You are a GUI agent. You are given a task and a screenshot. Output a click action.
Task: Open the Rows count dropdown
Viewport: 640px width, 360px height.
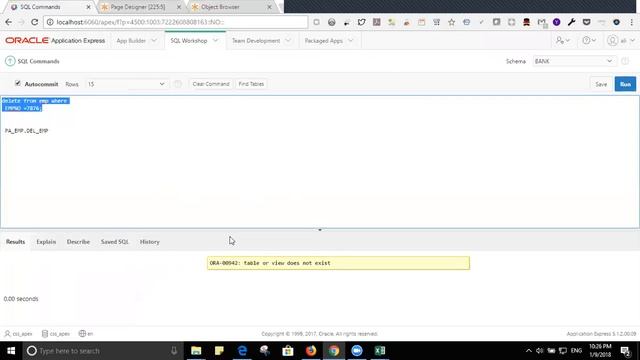(126, 84)
